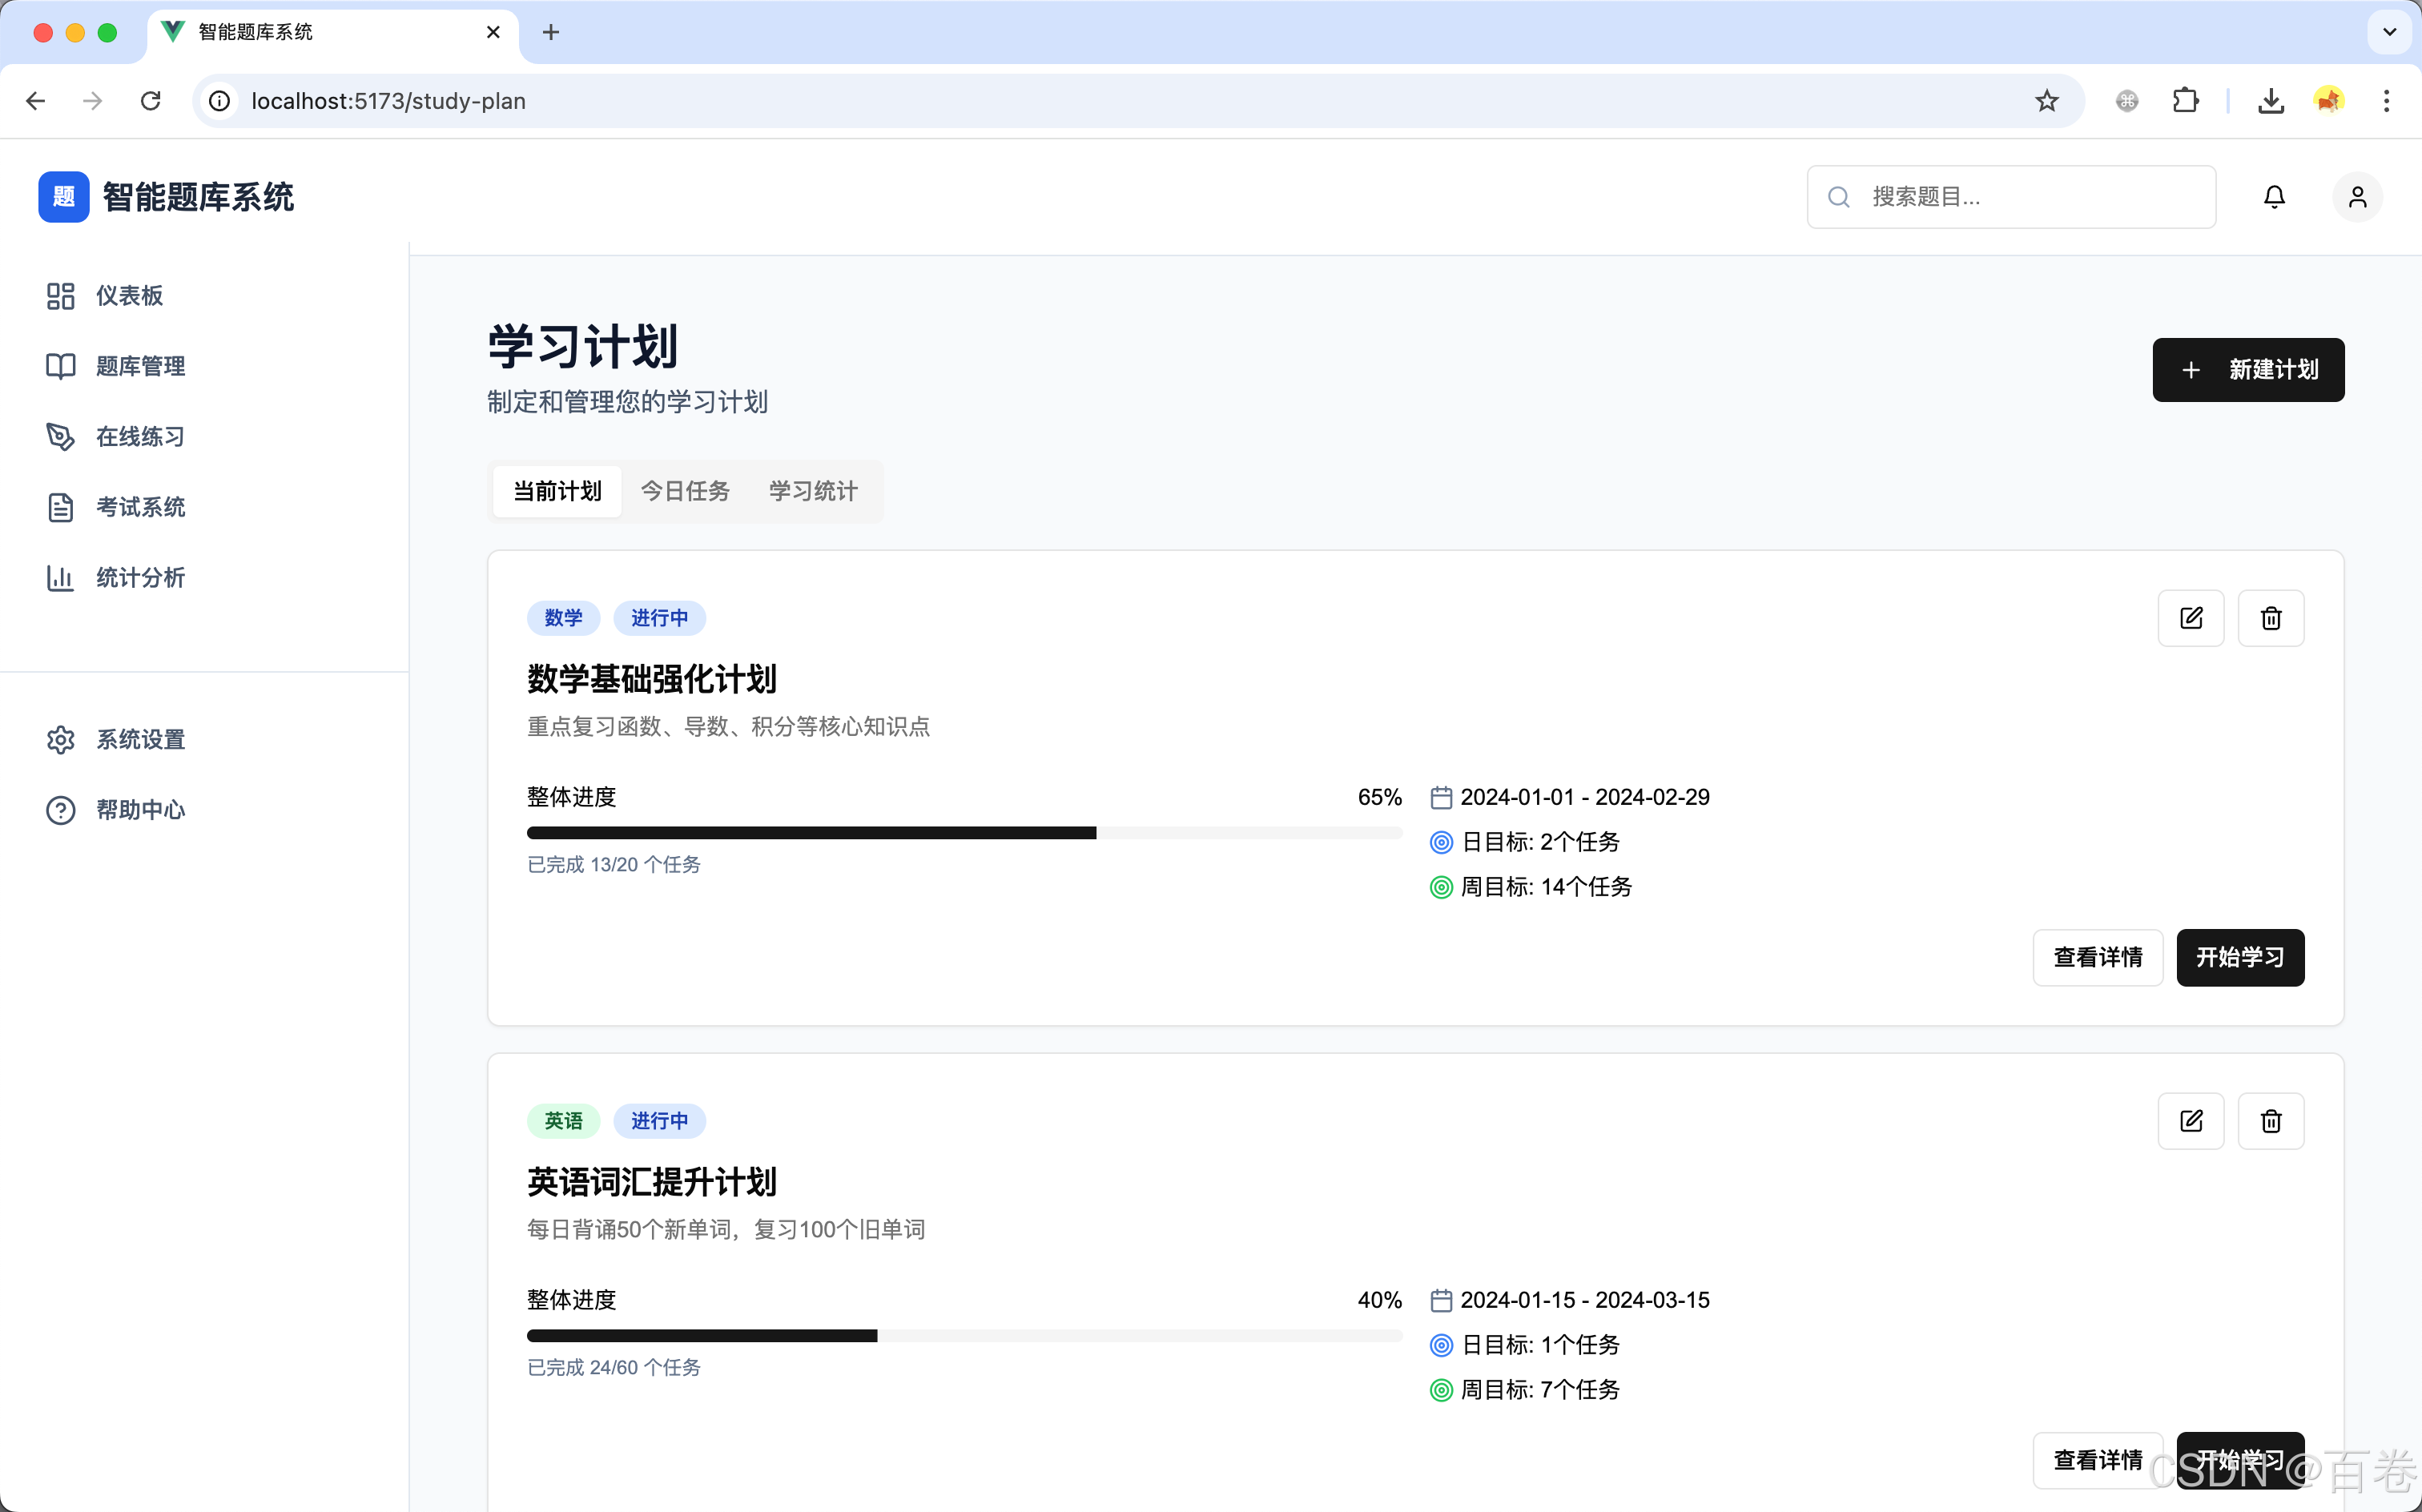Visit the 帮助中心 help center
The height and width of the screenshot is (1512, 2422).
139,810
